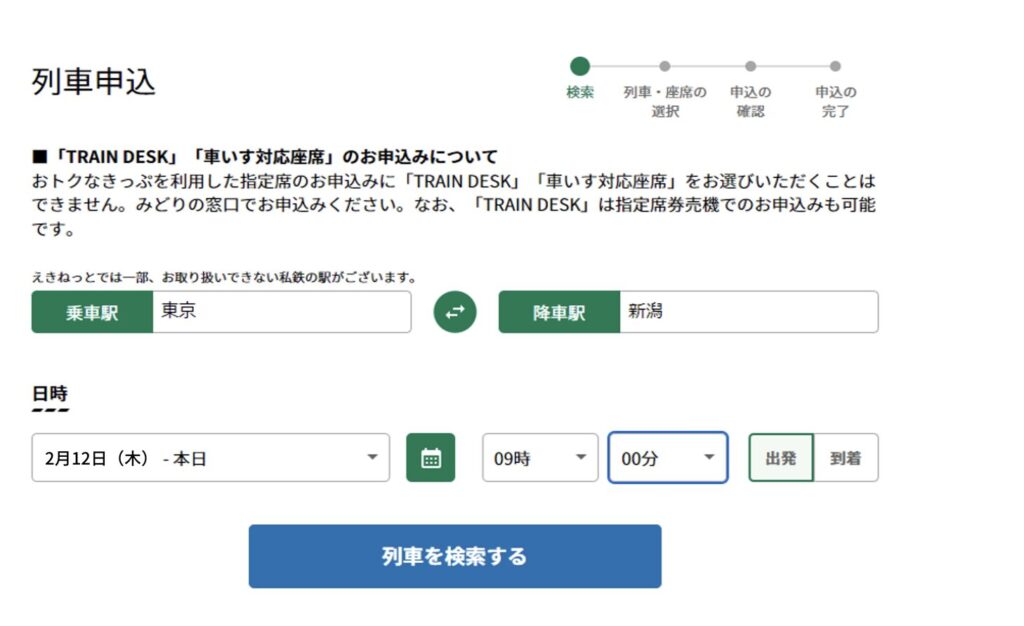Click the 検索 step circle indicator

click(x=580, y=66)
